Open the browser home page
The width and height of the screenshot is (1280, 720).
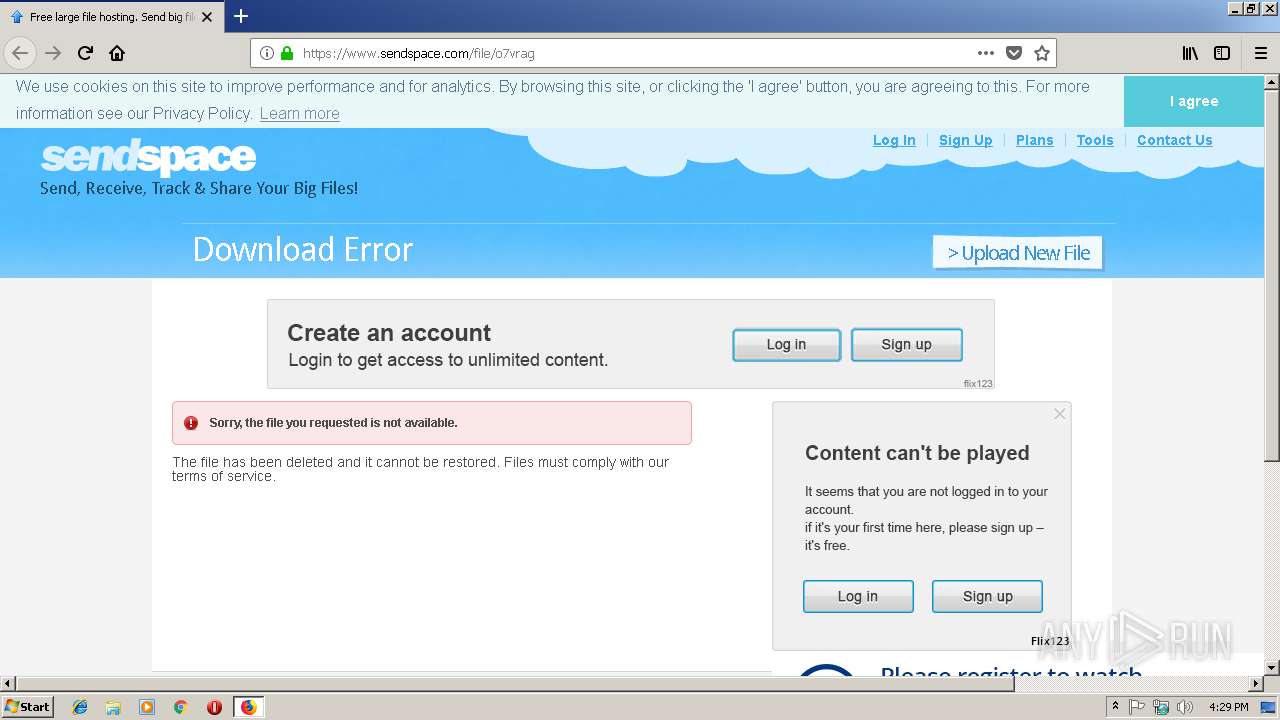pyautogui.click(x=117, y=53)
